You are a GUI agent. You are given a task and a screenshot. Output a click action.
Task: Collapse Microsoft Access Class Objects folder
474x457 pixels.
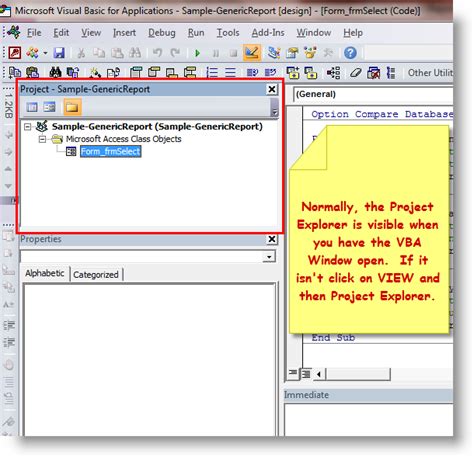tap(42, 139)
